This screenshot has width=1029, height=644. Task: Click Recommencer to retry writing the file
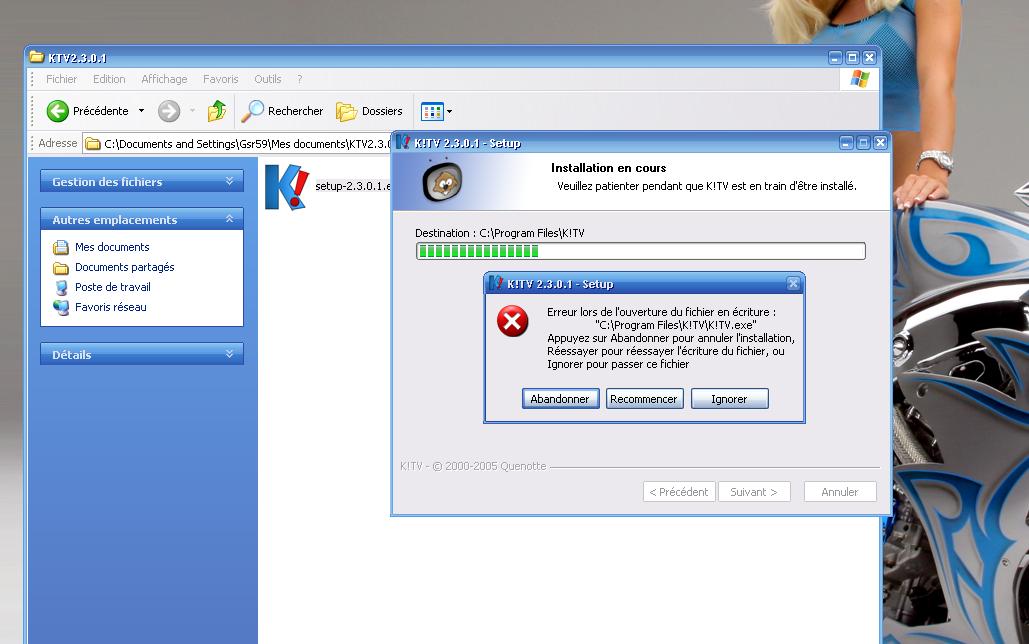pos(644,399)
